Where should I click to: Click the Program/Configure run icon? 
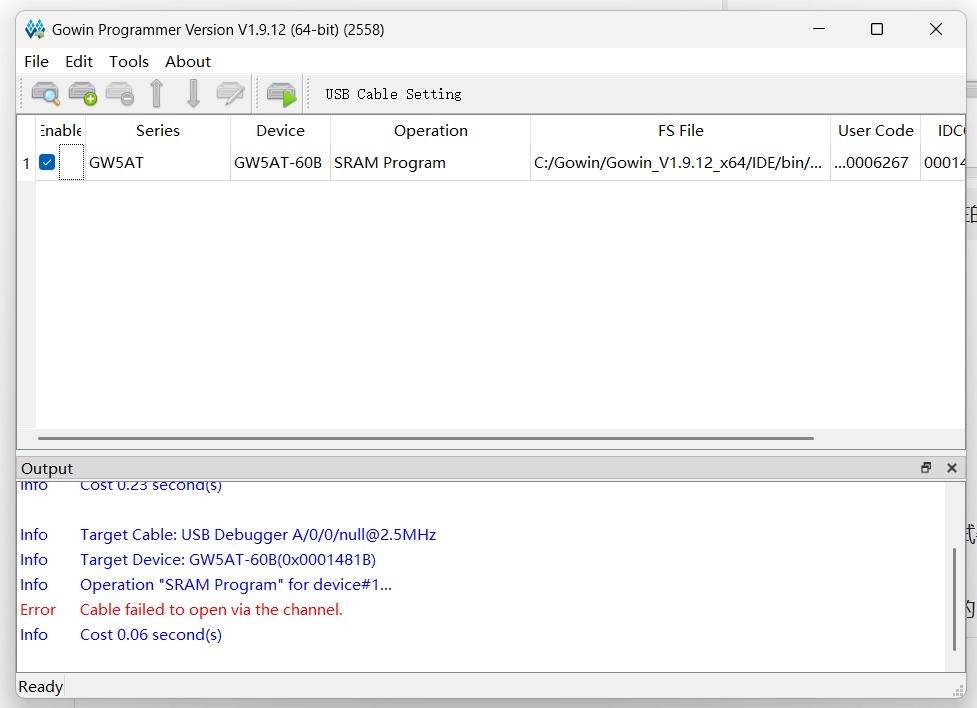pyautogui.click(x=281, y=94)
